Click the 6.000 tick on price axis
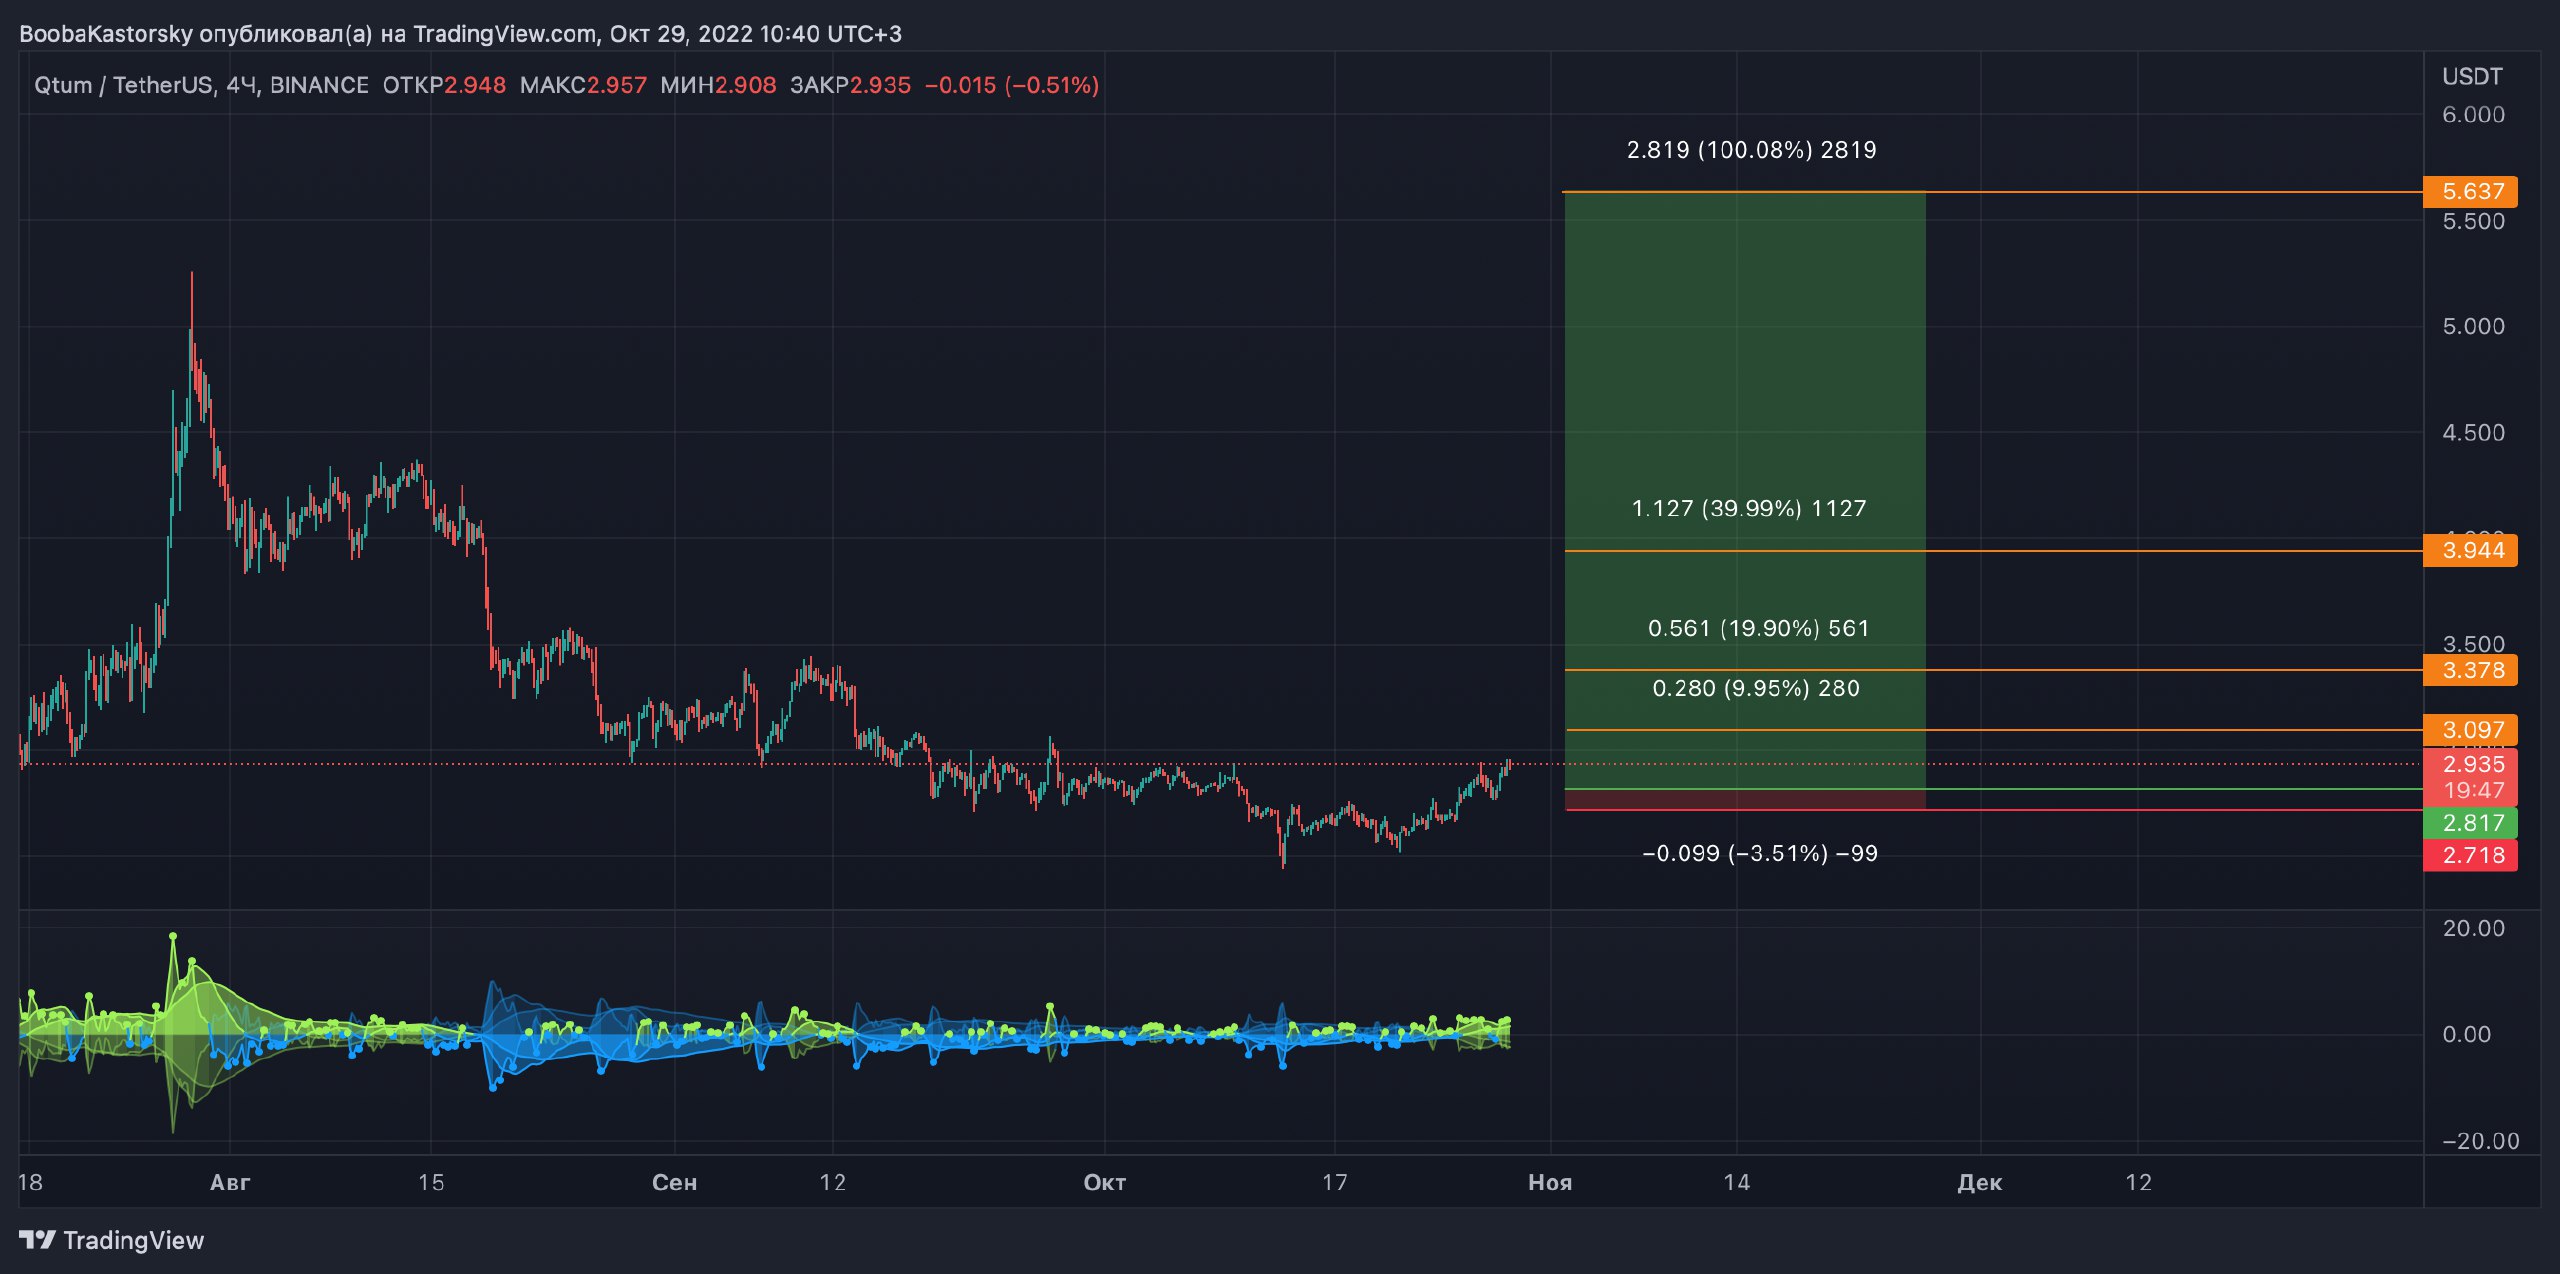Image resolution: width=2560 pixels, height=1274 pixels. point(2473,115)
